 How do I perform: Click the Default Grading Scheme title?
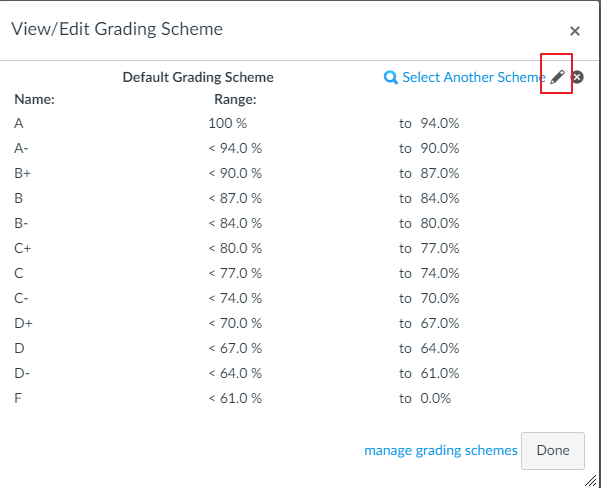coord(198,77)
